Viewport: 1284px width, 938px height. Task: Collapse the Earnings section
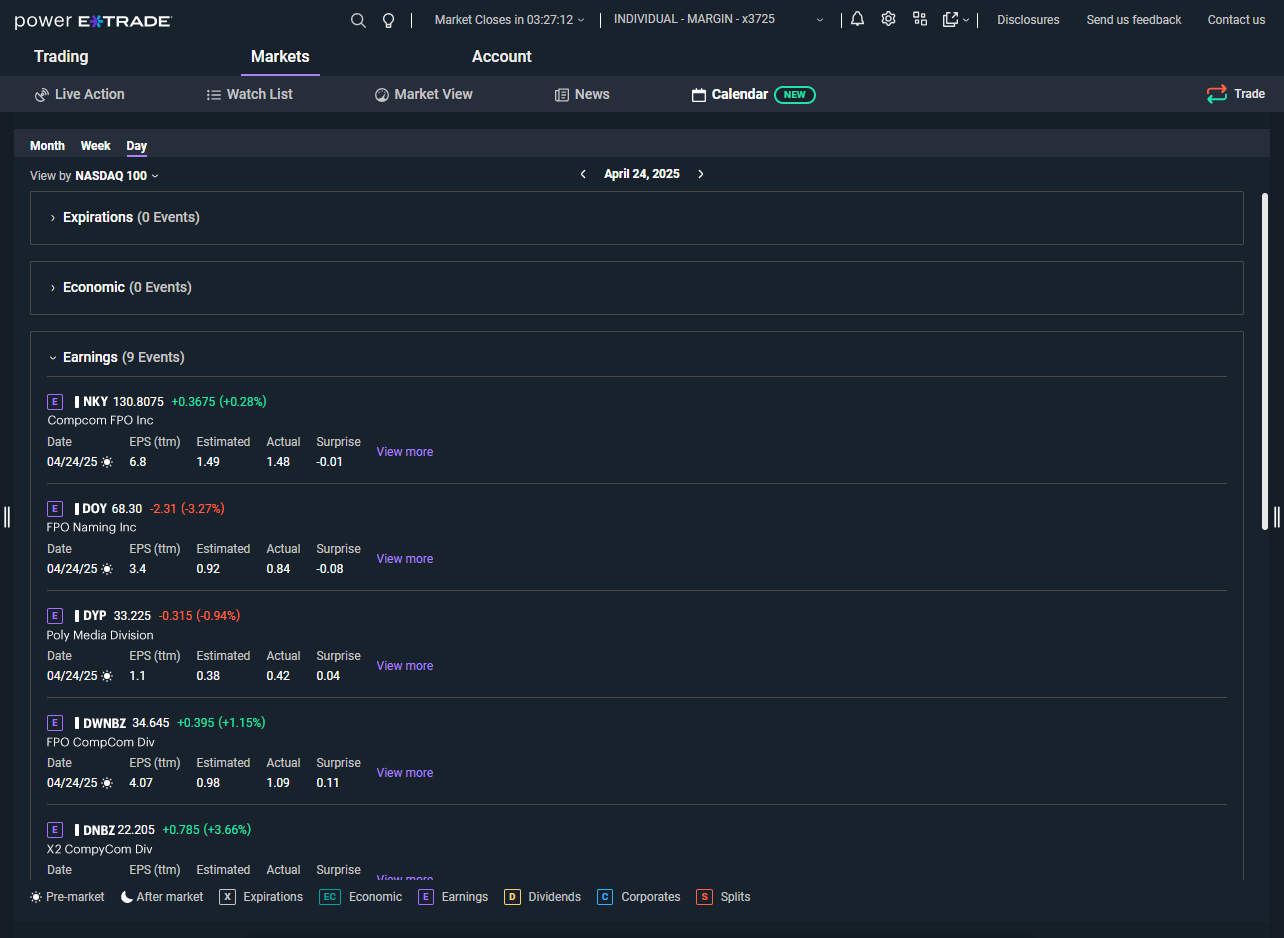[x=53, y=358]
